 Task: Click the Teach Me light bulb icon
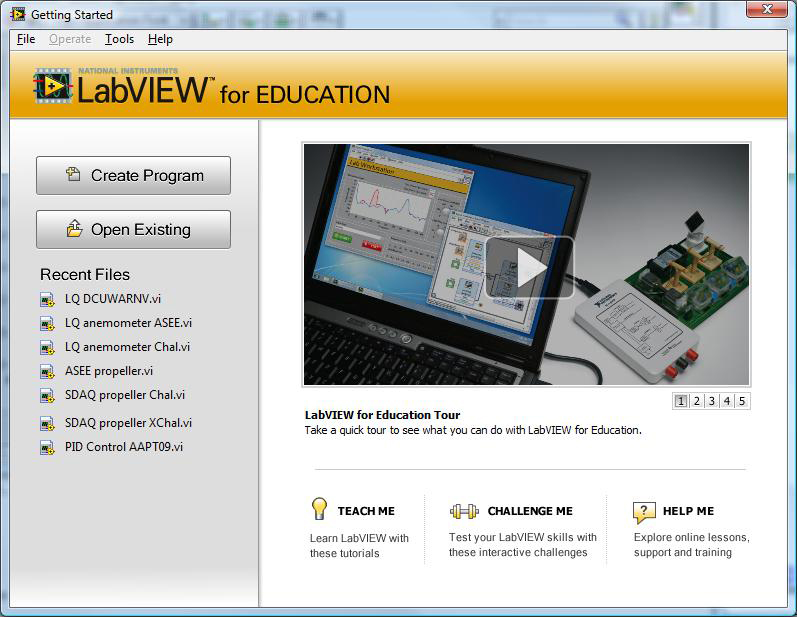click(x=319, y=509)
